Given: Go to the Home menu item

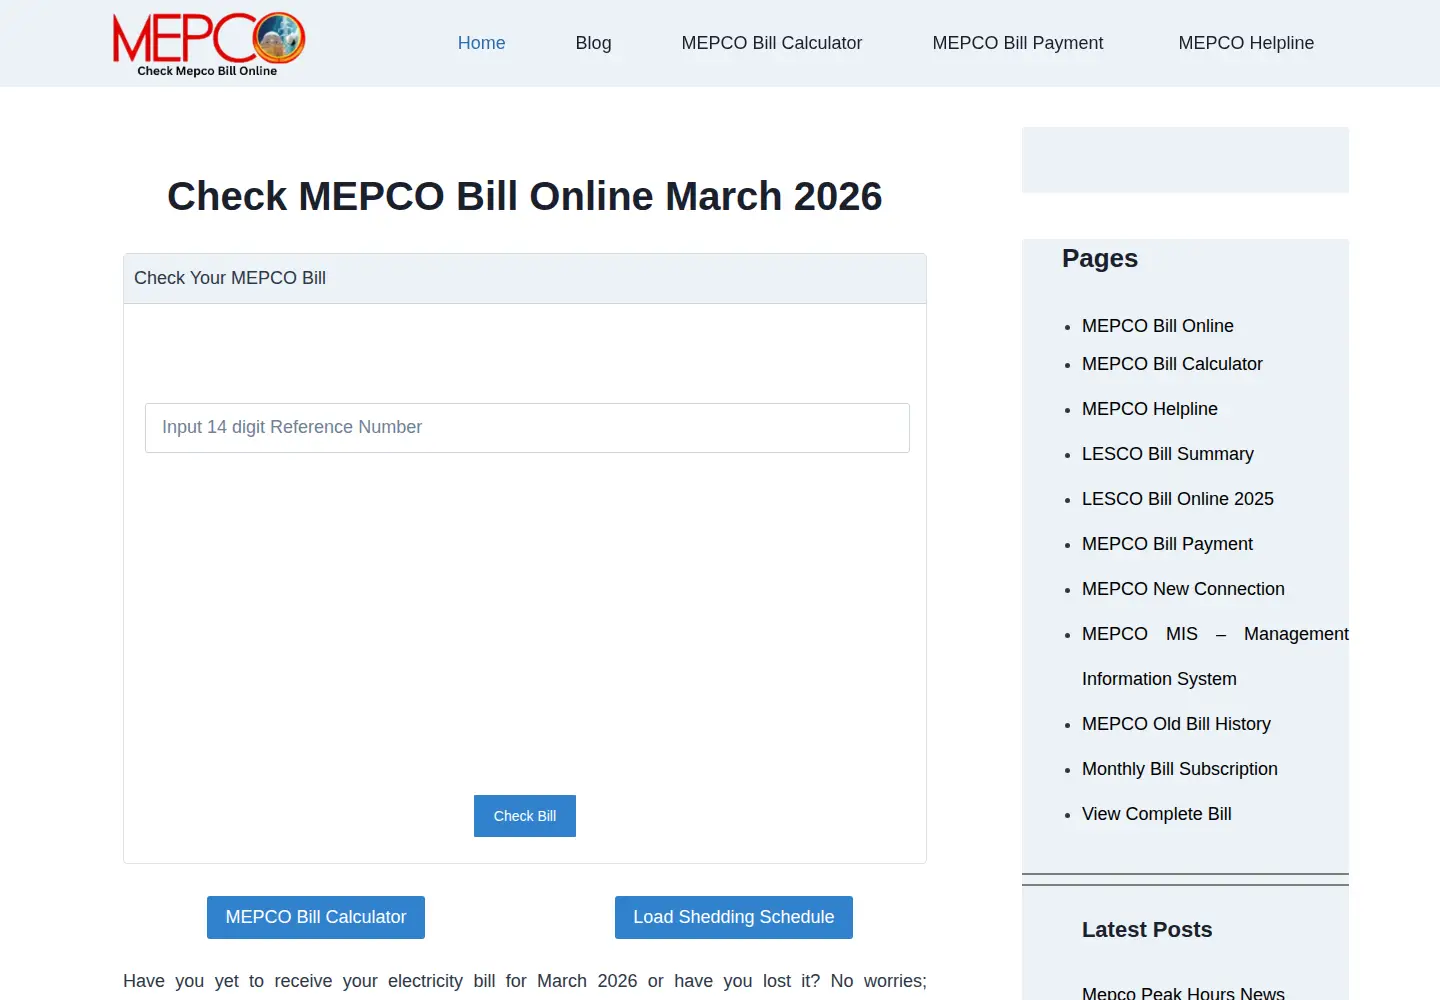Looking at the screenshot, I should (x=481, y=43).
